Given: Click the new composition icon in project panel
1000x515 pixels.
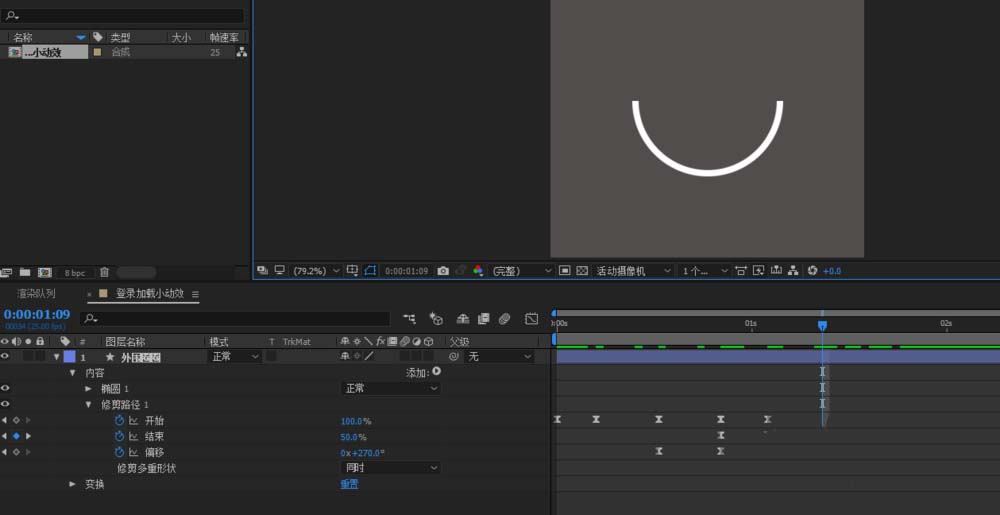Looking at the screenshot, I should click(44, 272).
